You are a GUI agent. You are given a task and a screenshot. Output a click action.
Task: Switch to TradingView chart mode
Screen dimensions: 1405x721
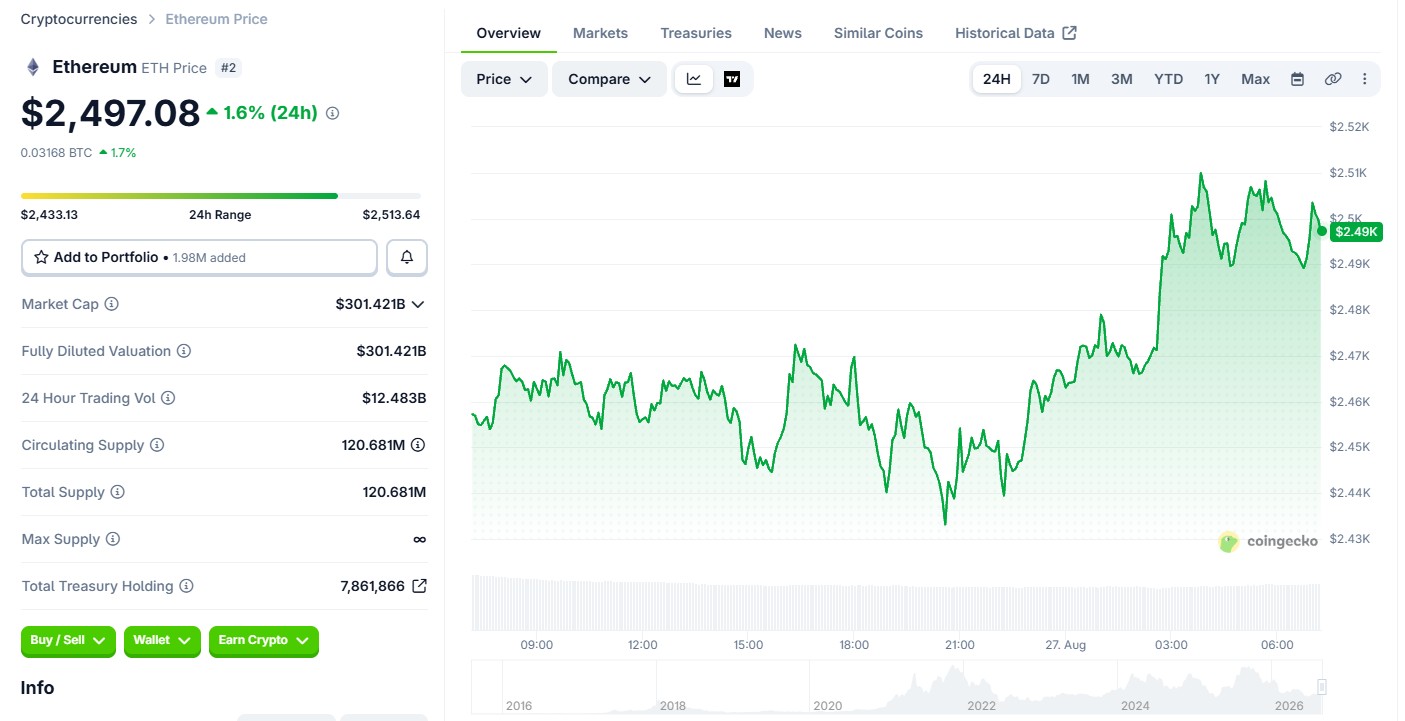click(732, 79)
